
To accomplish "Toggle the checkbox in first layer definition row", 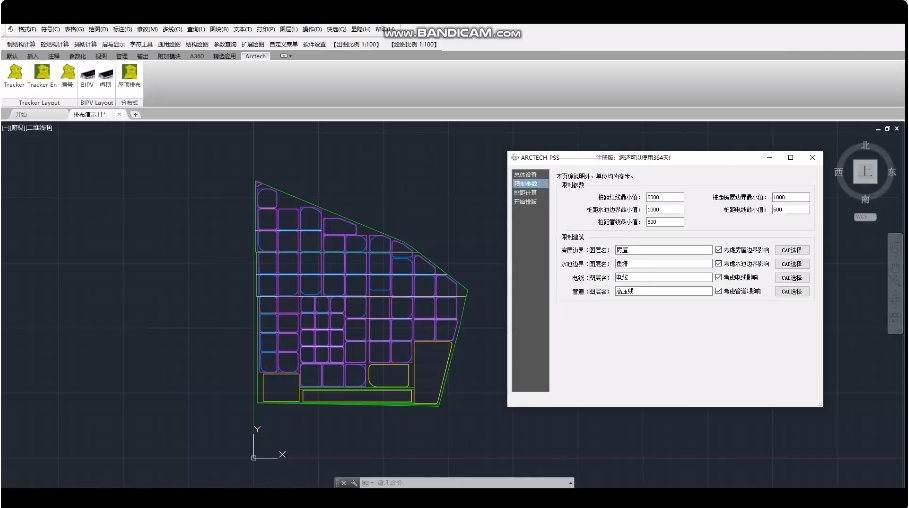I will [x=718, y=249].
